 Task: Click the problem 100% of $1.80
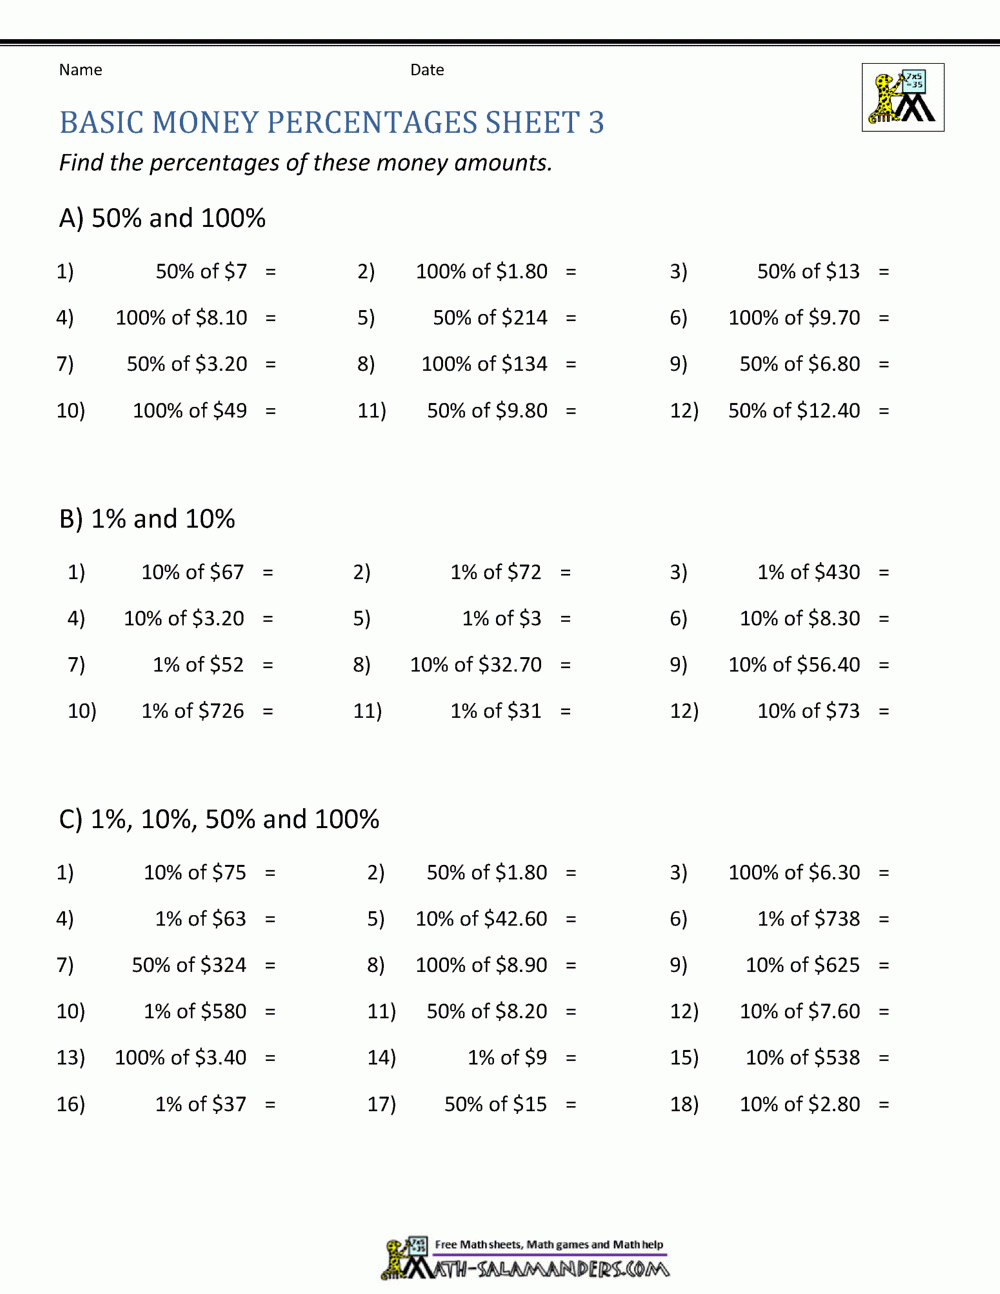pos(481,271)
